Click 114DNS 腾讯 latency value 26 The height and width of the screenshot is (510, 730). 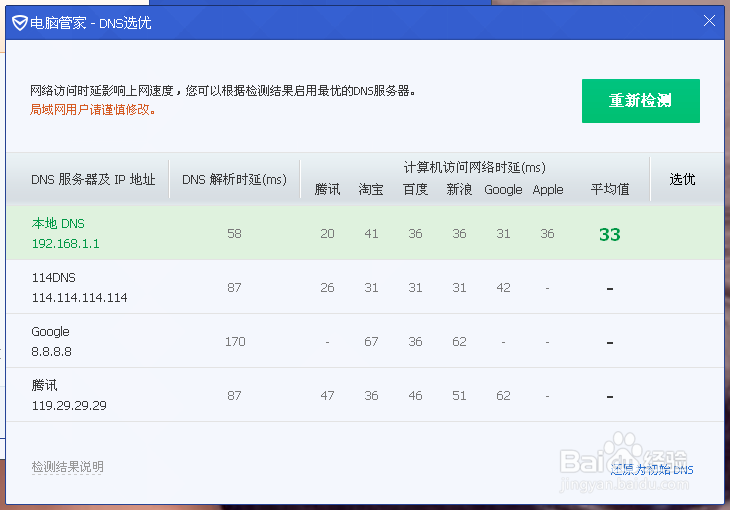click(x=327, y=287)
